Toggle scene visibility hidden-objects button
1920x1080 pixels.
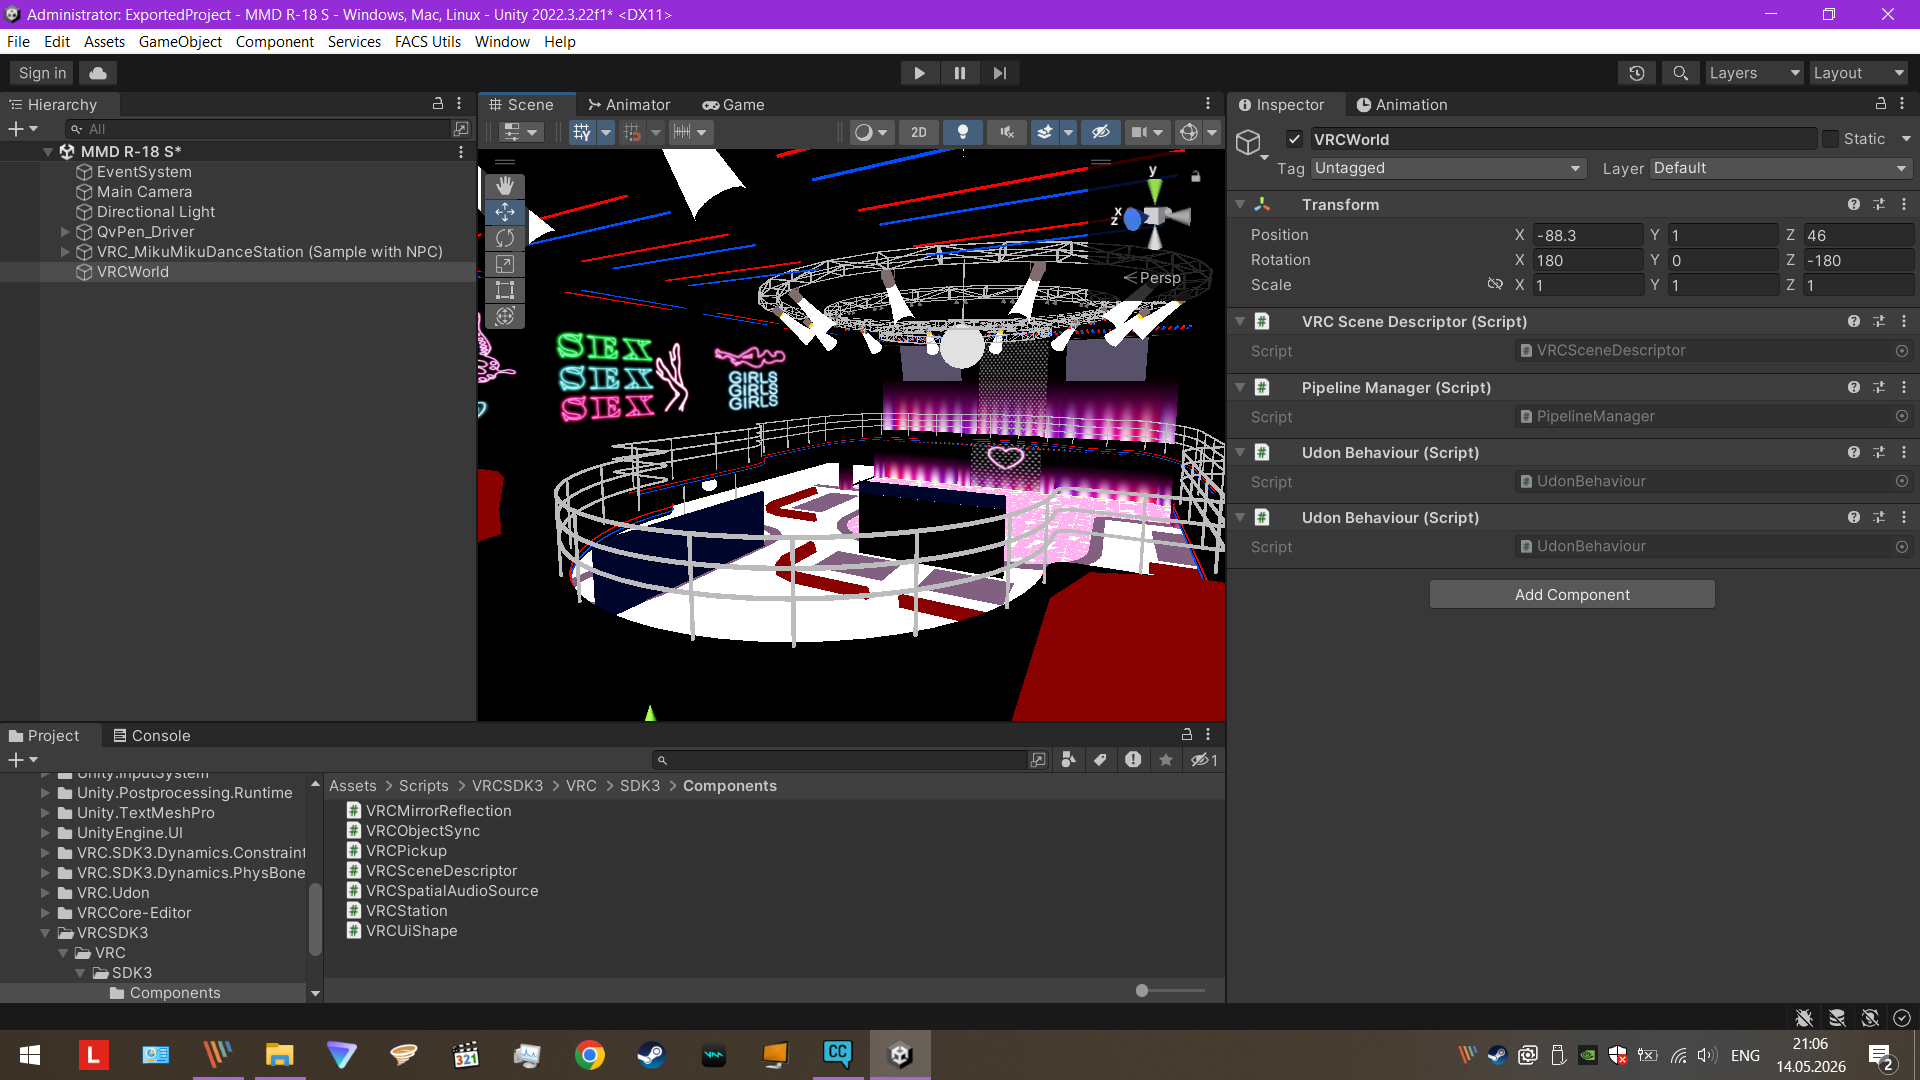tap(1101, 132)
